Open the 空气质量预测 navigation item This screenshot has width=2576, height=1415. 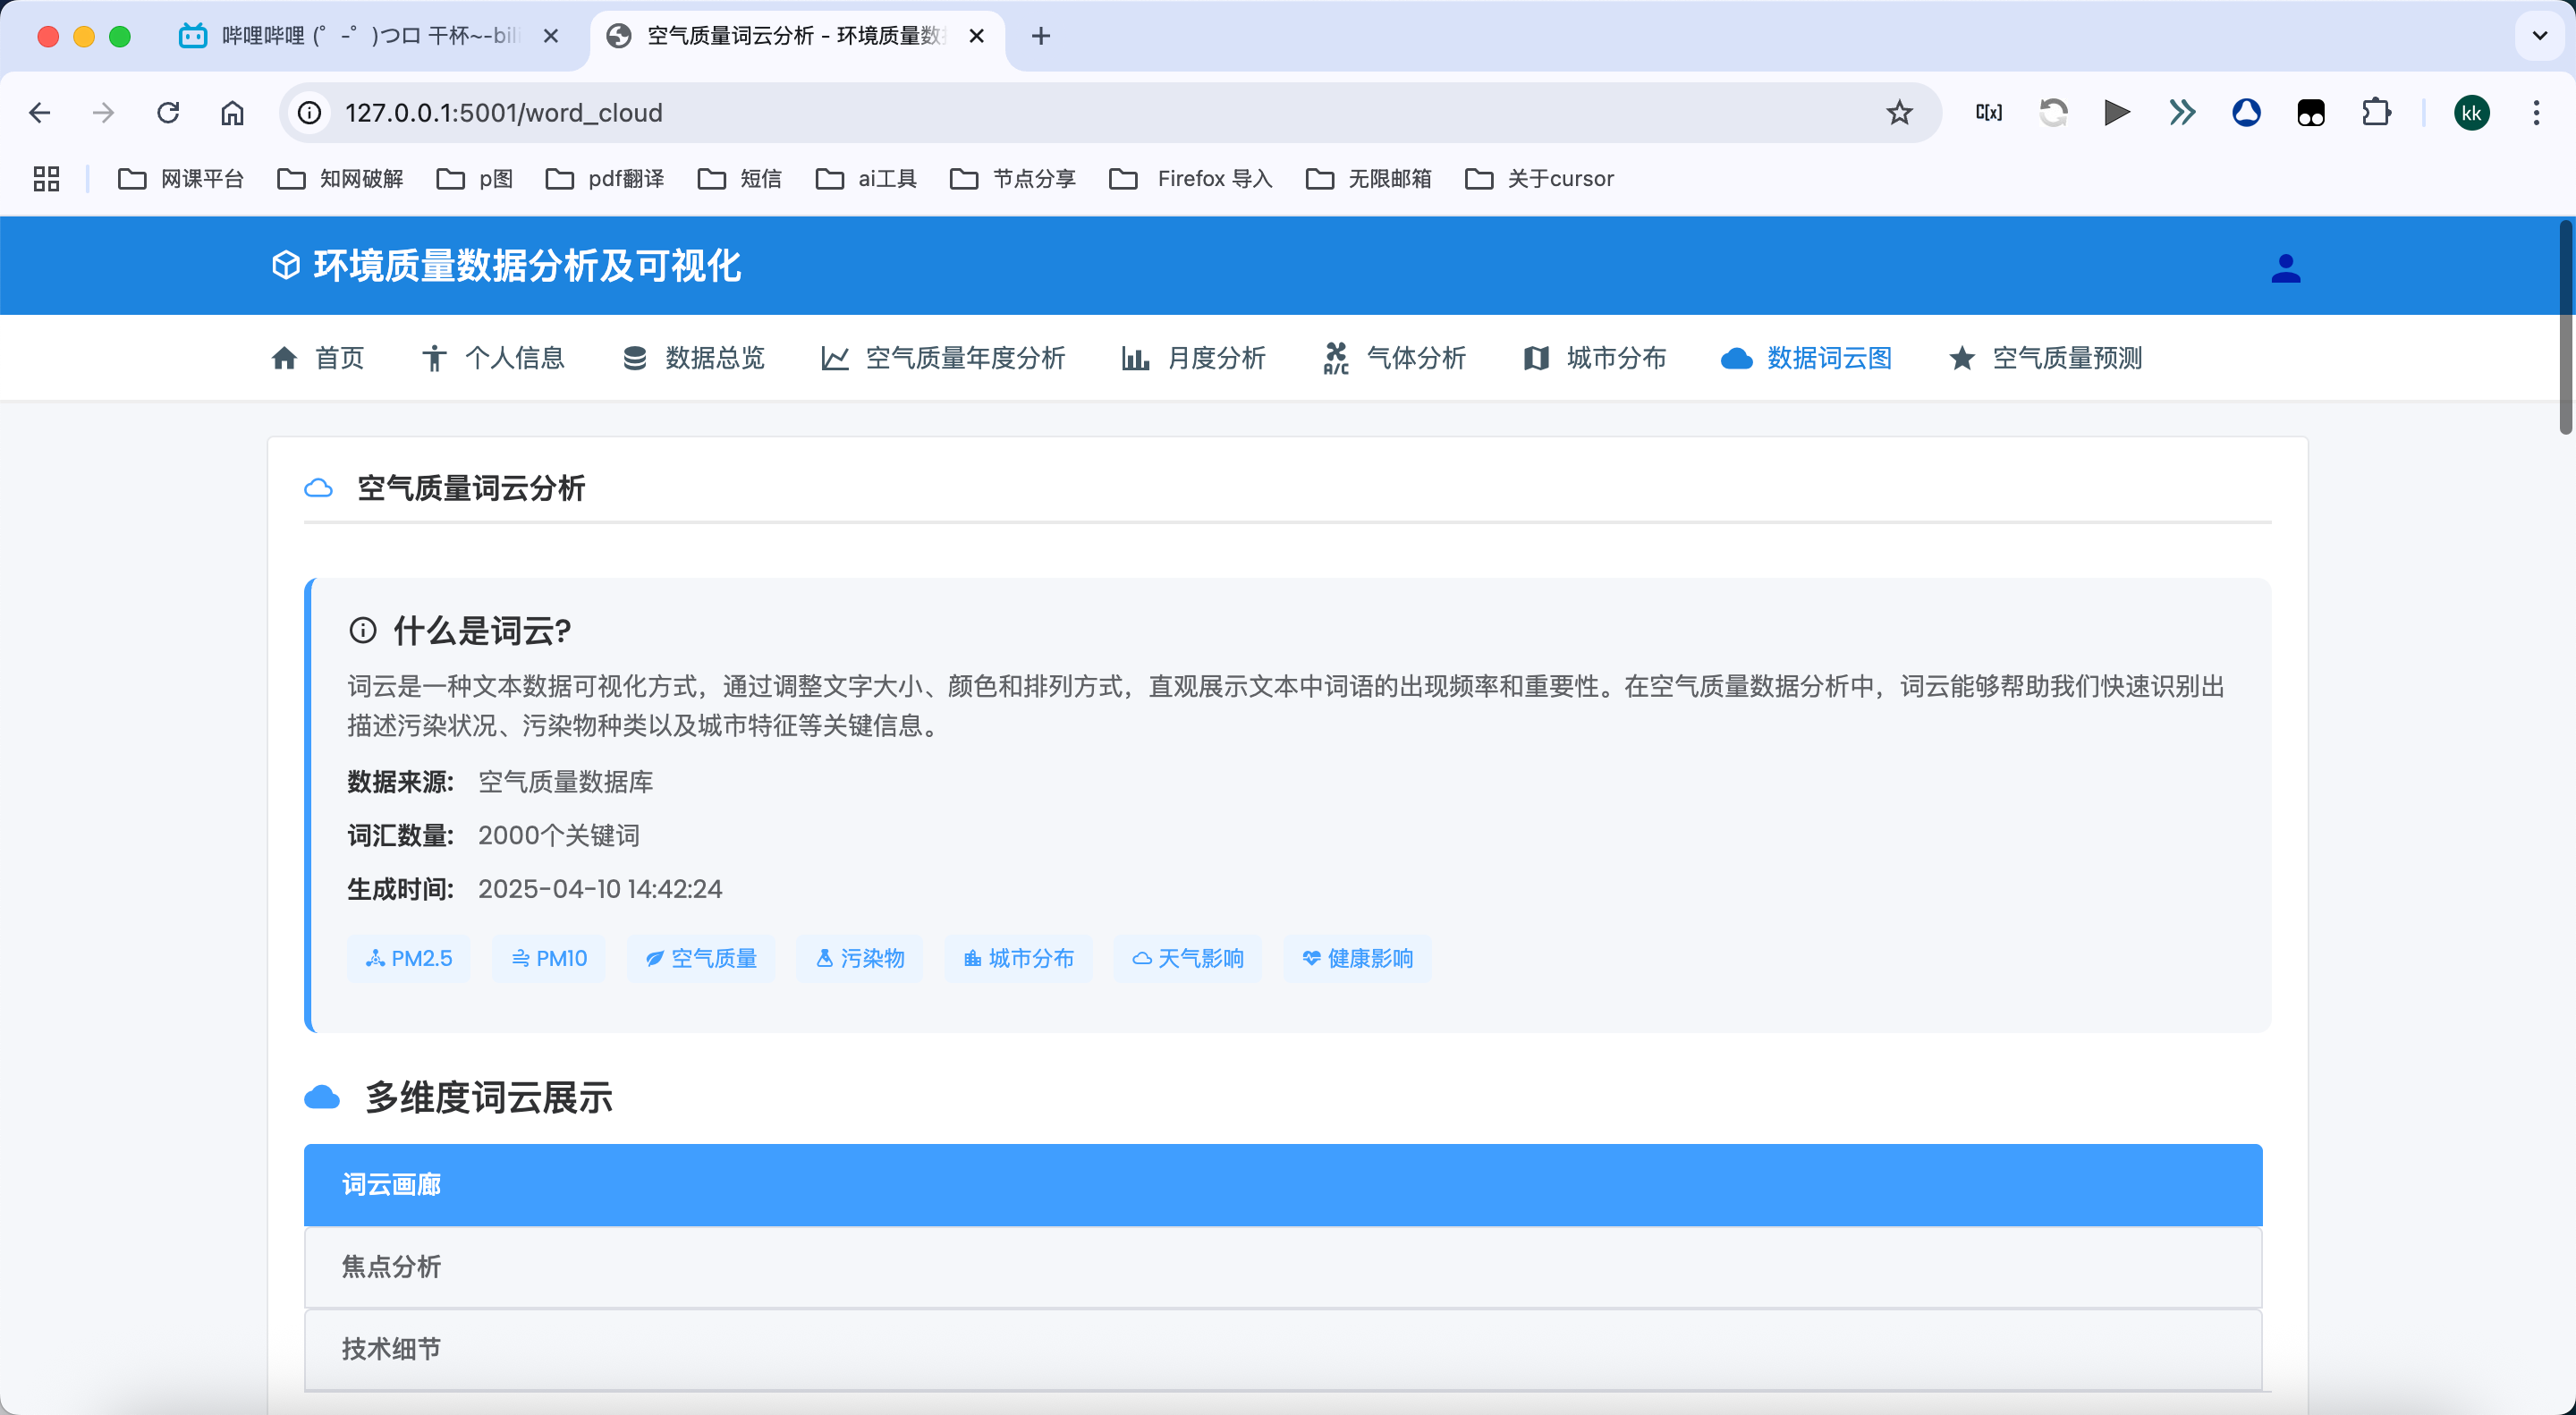coord(2045,358)
